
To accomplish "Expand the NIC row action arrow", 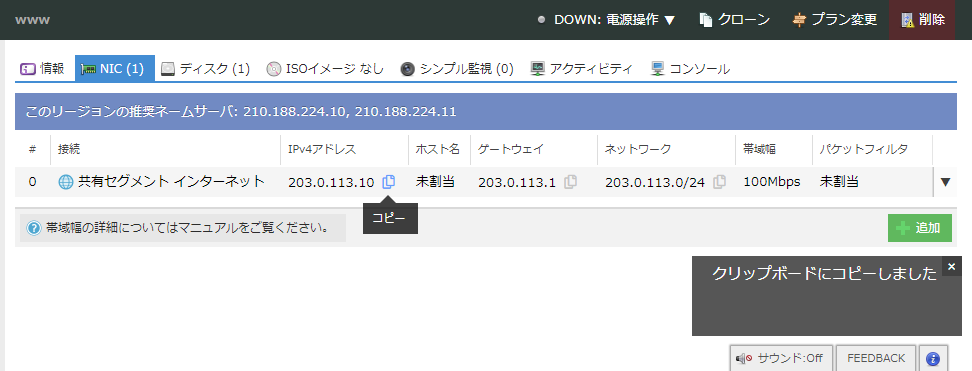I will (945, 182).
